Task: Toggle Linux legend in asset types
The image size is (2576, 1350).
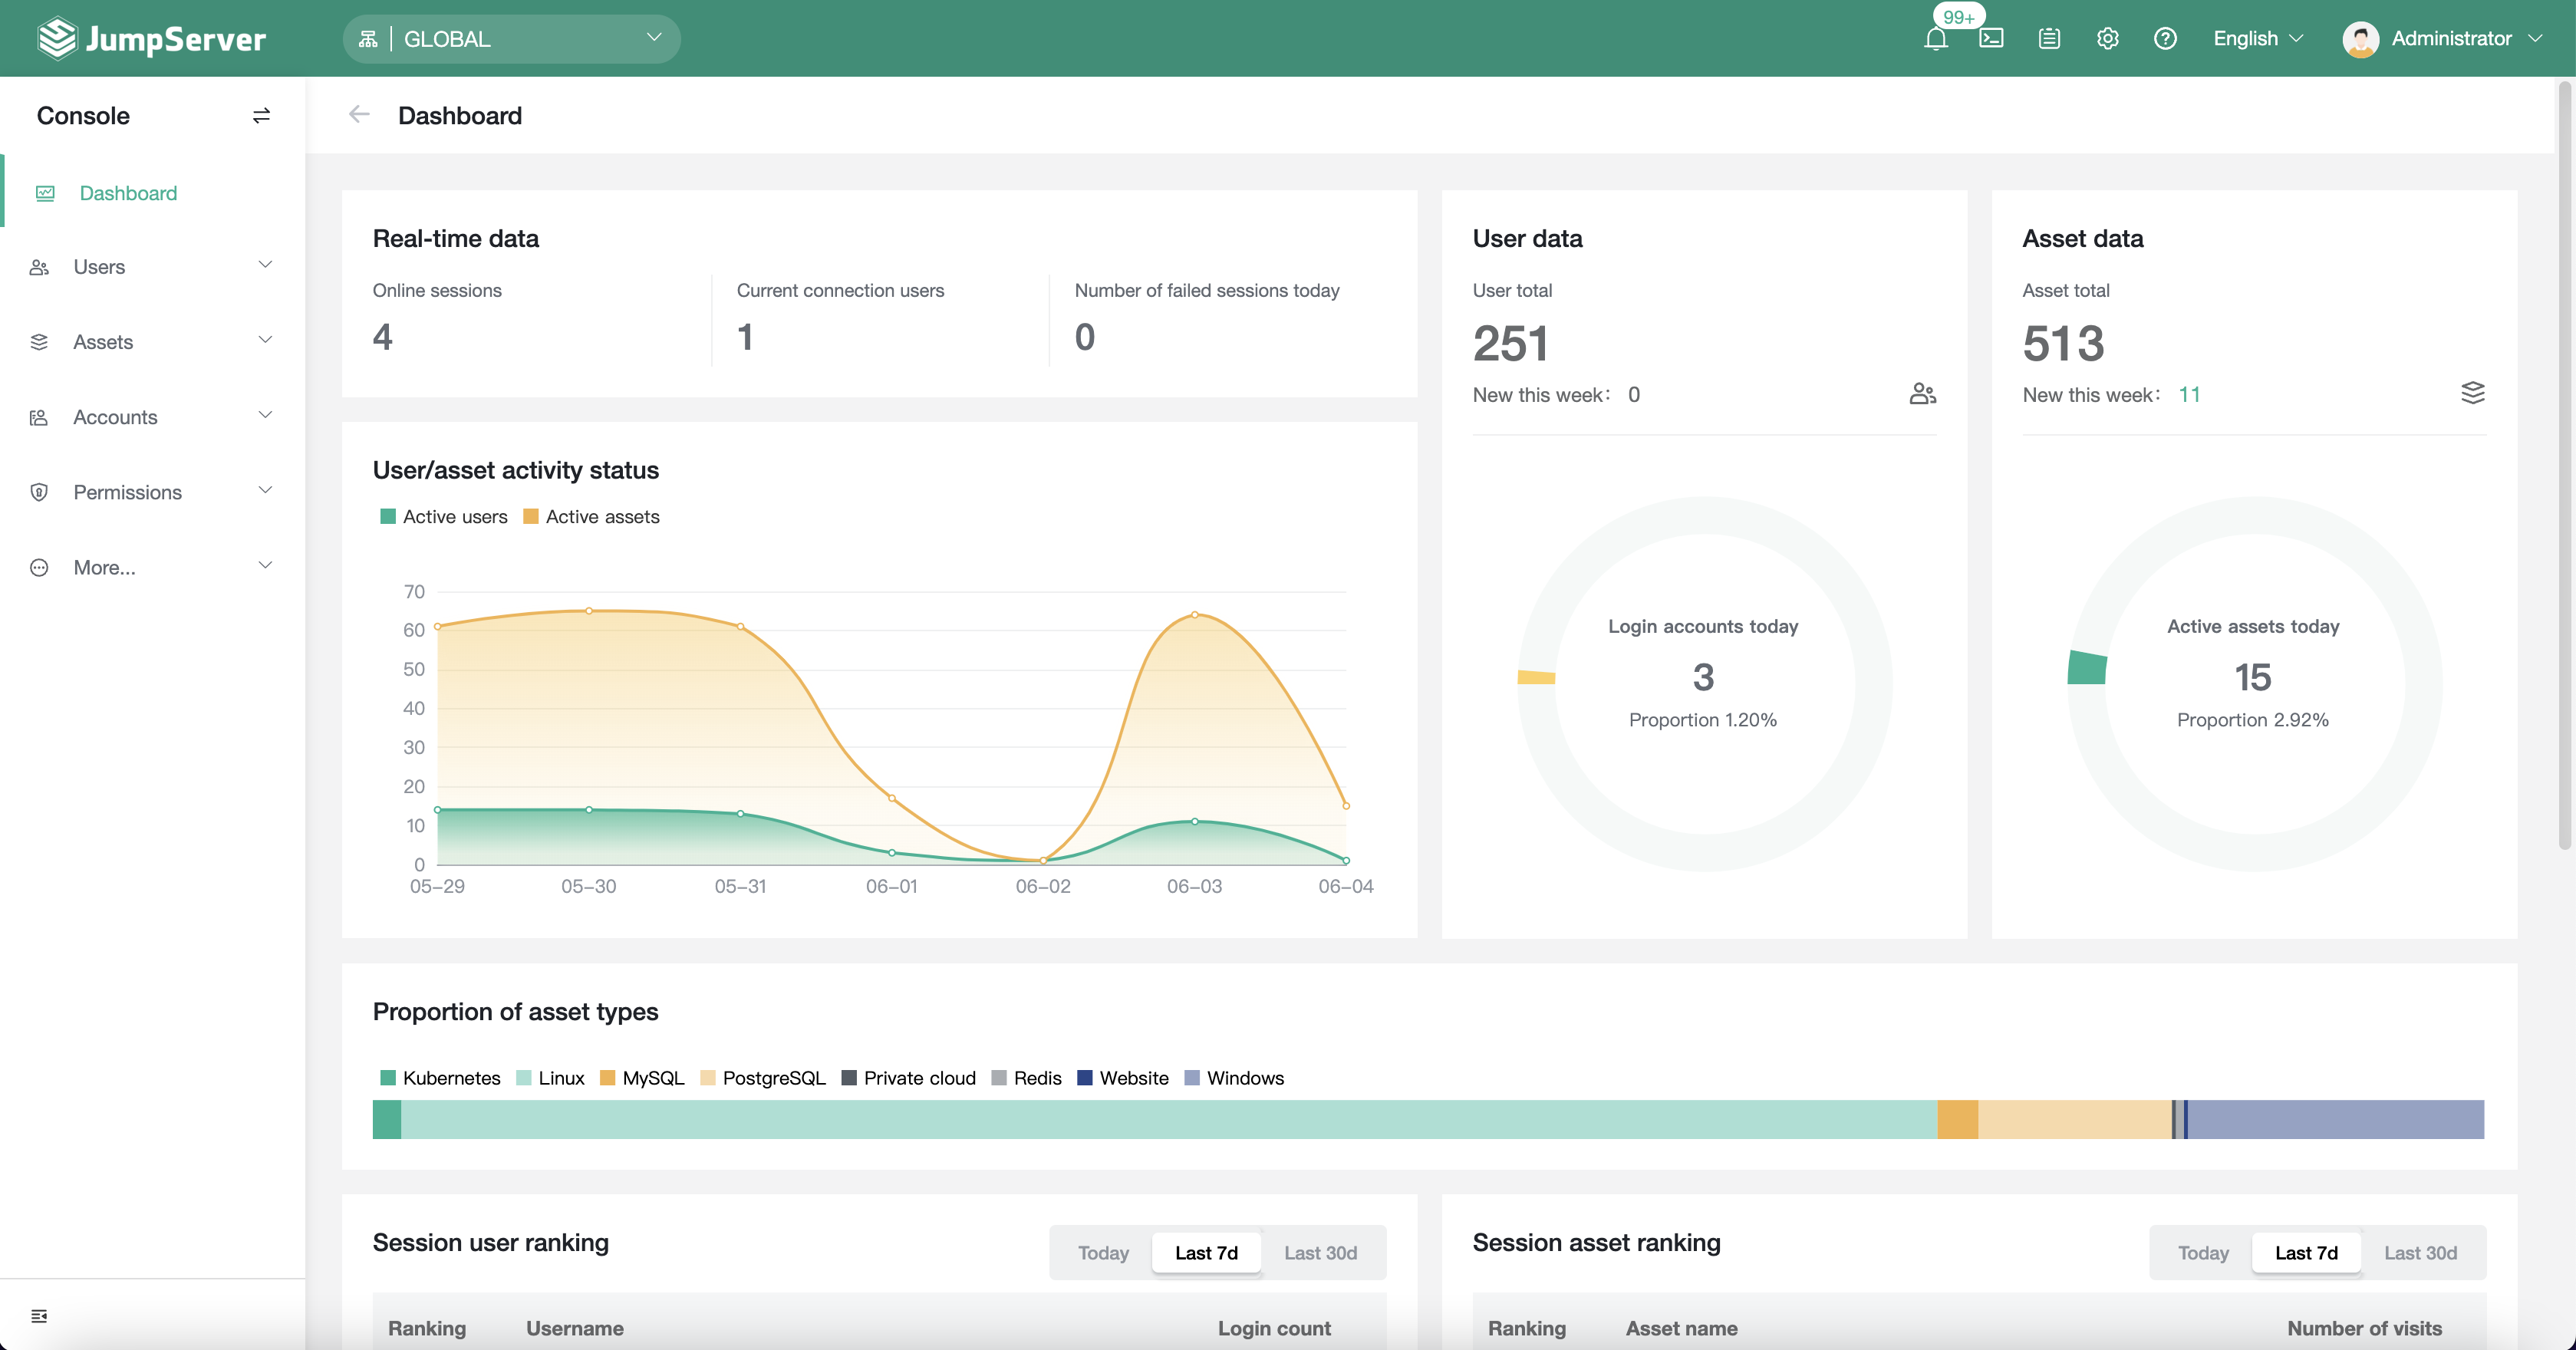Action: pyautogui.click(x=550, y=1078)
